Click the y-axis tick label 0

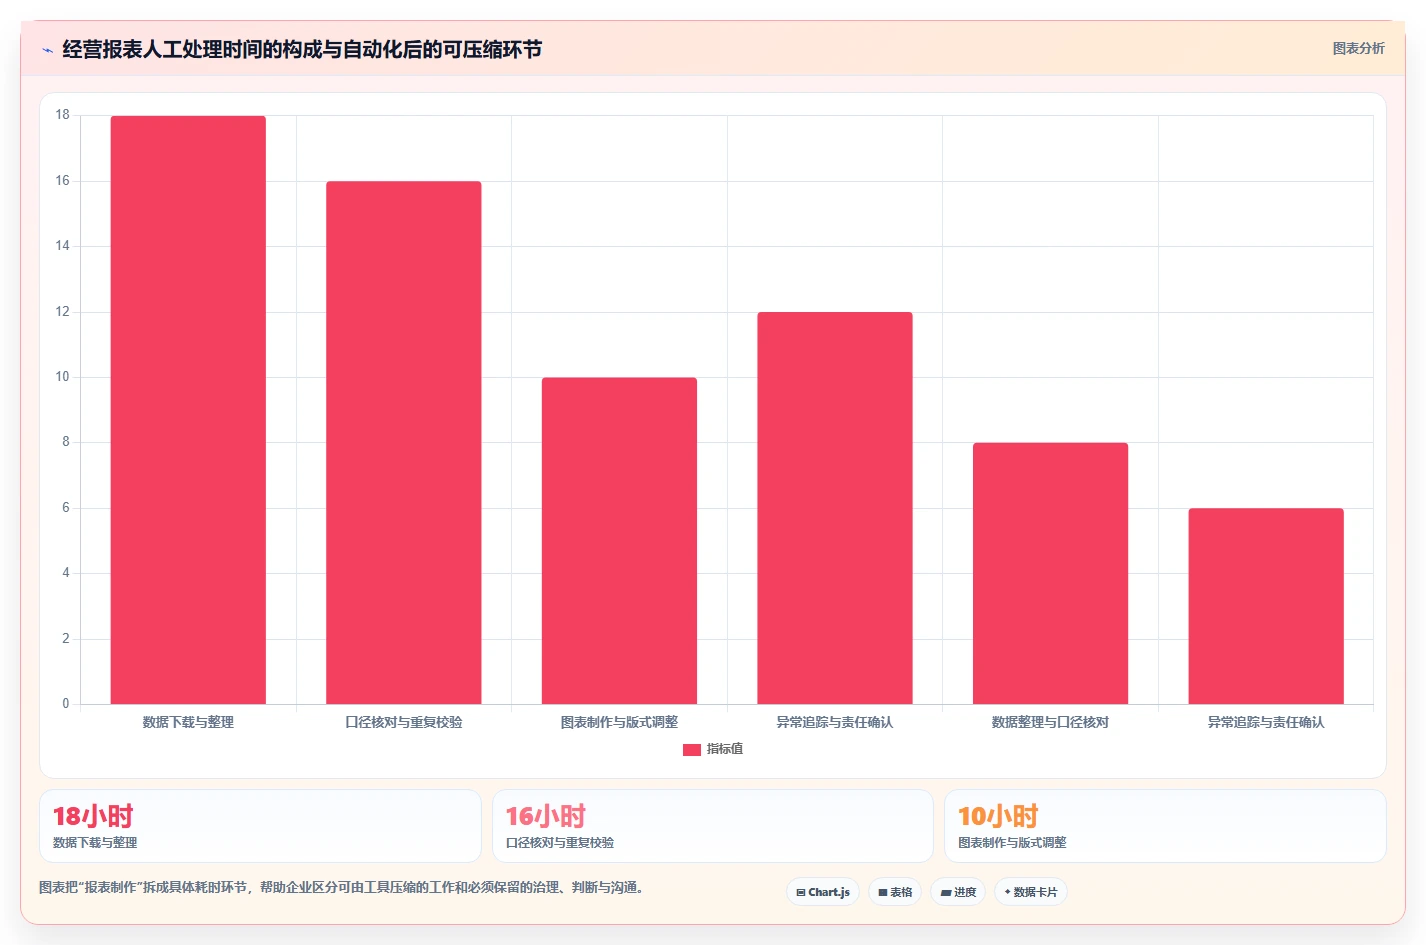(66, 704)
